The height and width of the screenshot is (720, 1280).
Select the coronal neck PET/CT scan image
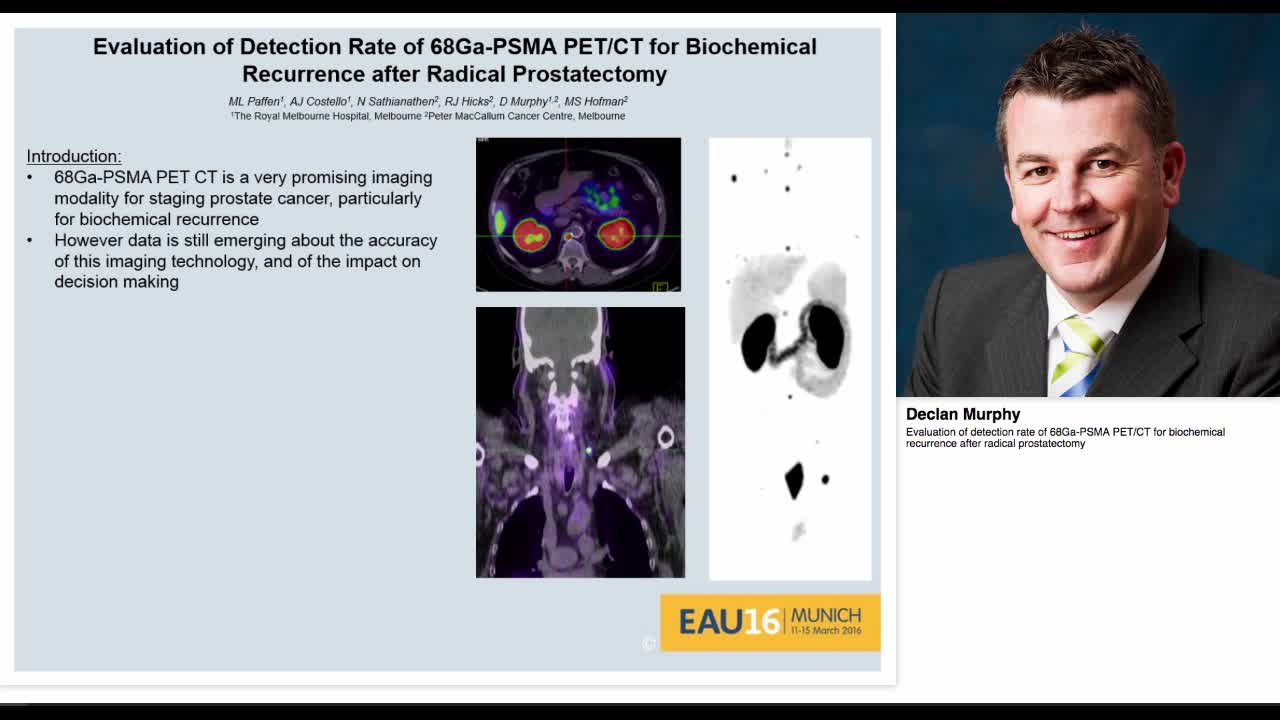tap(580, 442)
